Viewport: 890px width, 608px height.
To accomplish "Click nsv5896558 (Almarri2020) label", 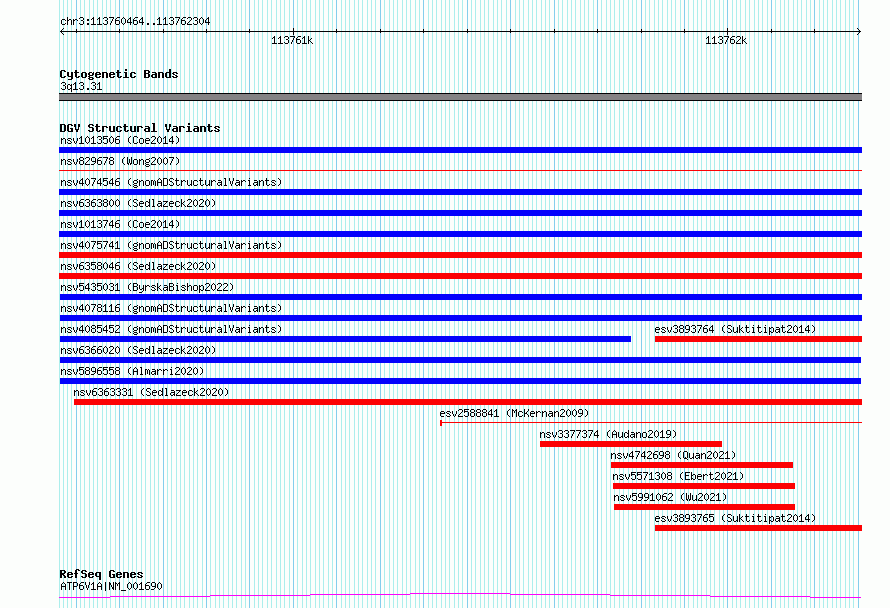I will (x=132, y=371).
